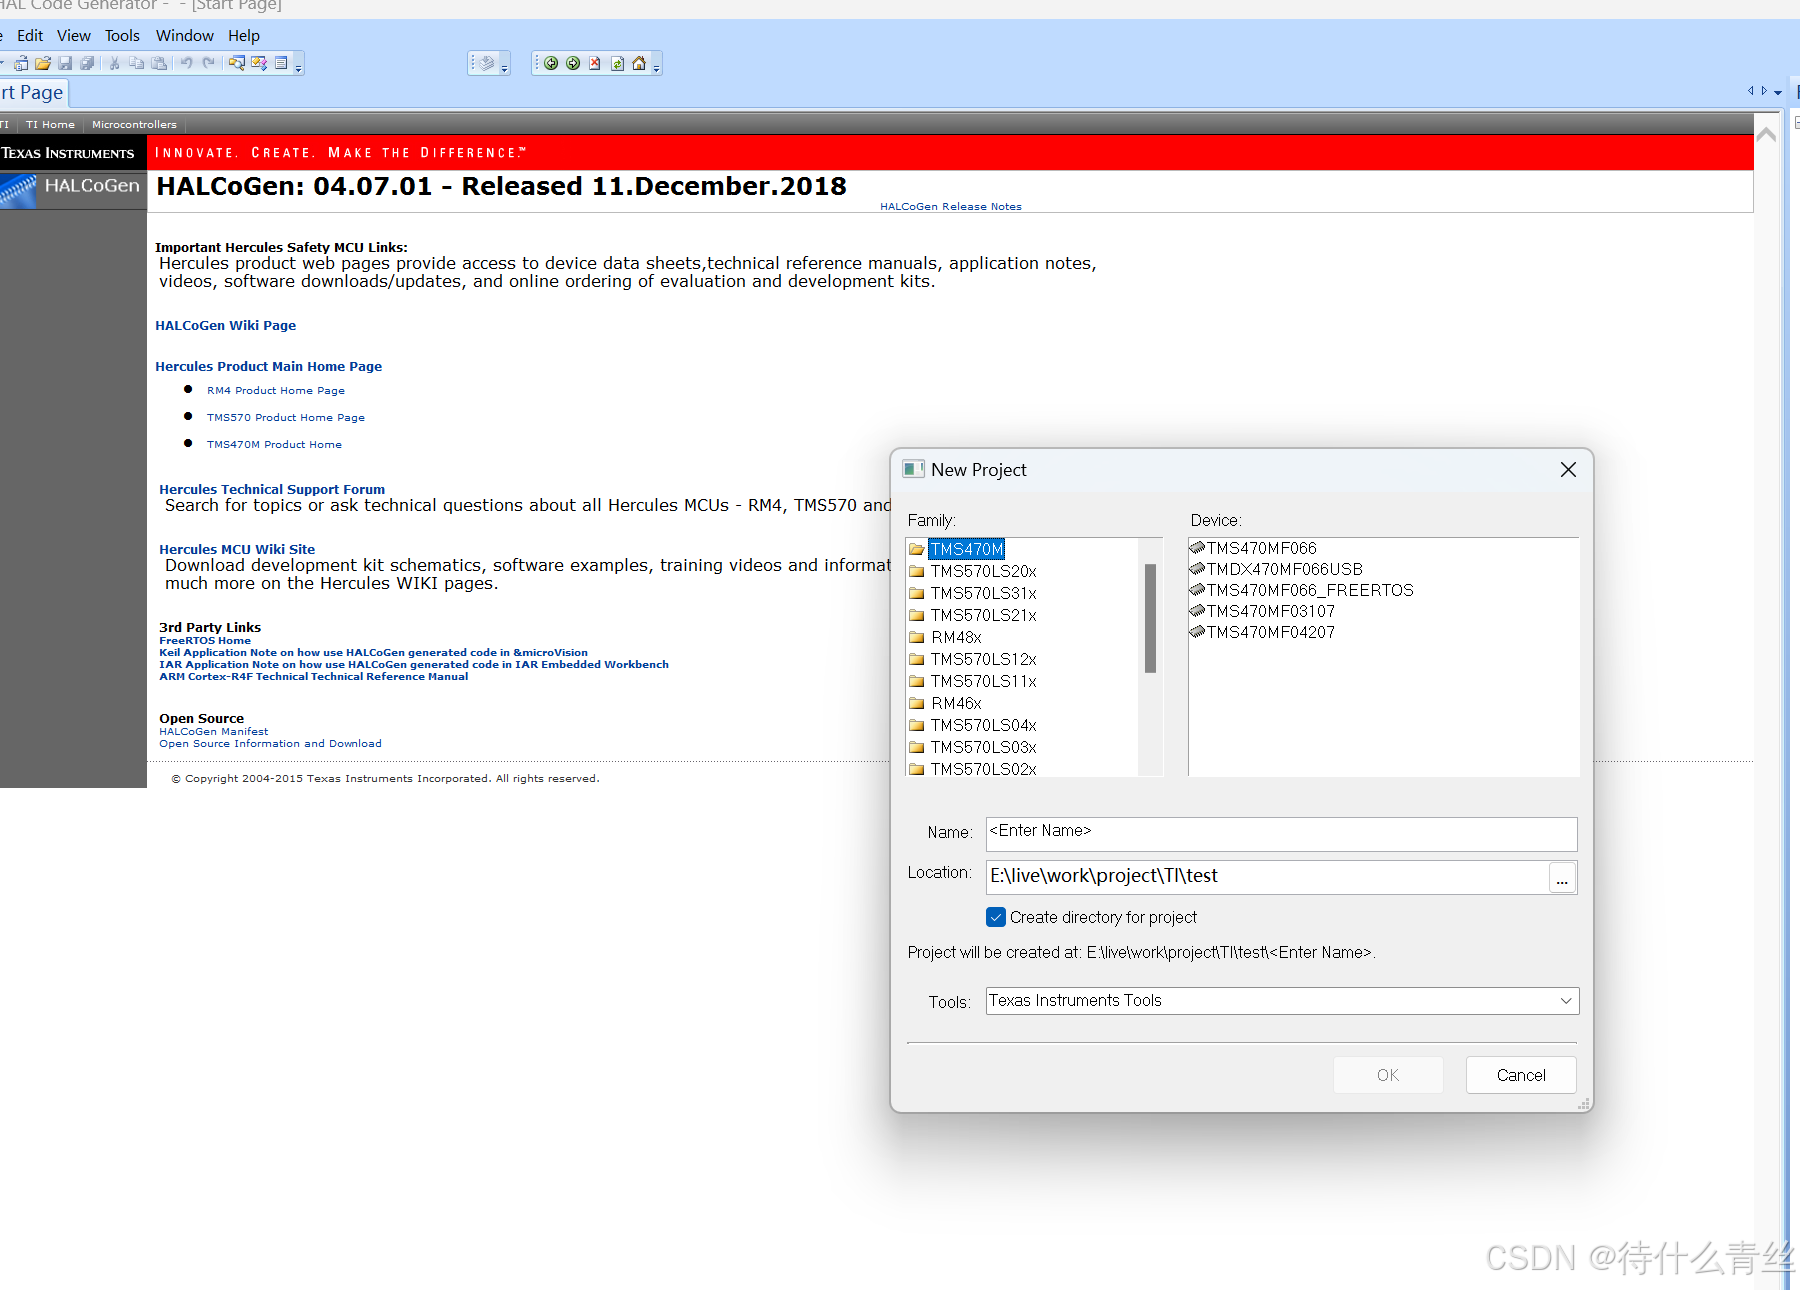Open first toolbar overflow options arrow
Screen dimensions: 1800x1290
[298, 68]
